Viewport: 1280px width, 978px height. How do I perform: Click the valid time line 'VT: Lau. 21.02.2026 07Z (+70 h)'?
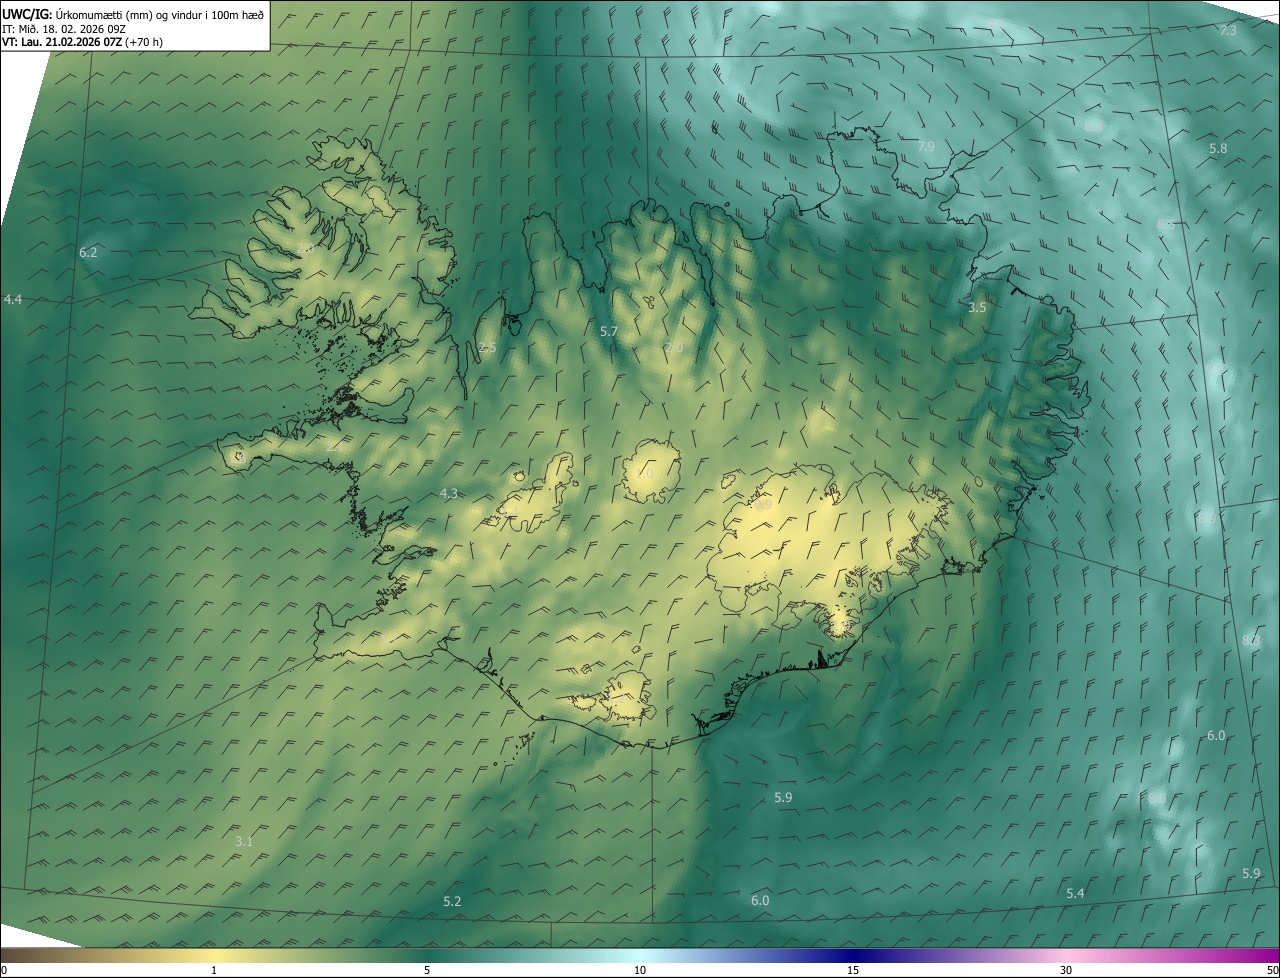(x=82, y=42)
